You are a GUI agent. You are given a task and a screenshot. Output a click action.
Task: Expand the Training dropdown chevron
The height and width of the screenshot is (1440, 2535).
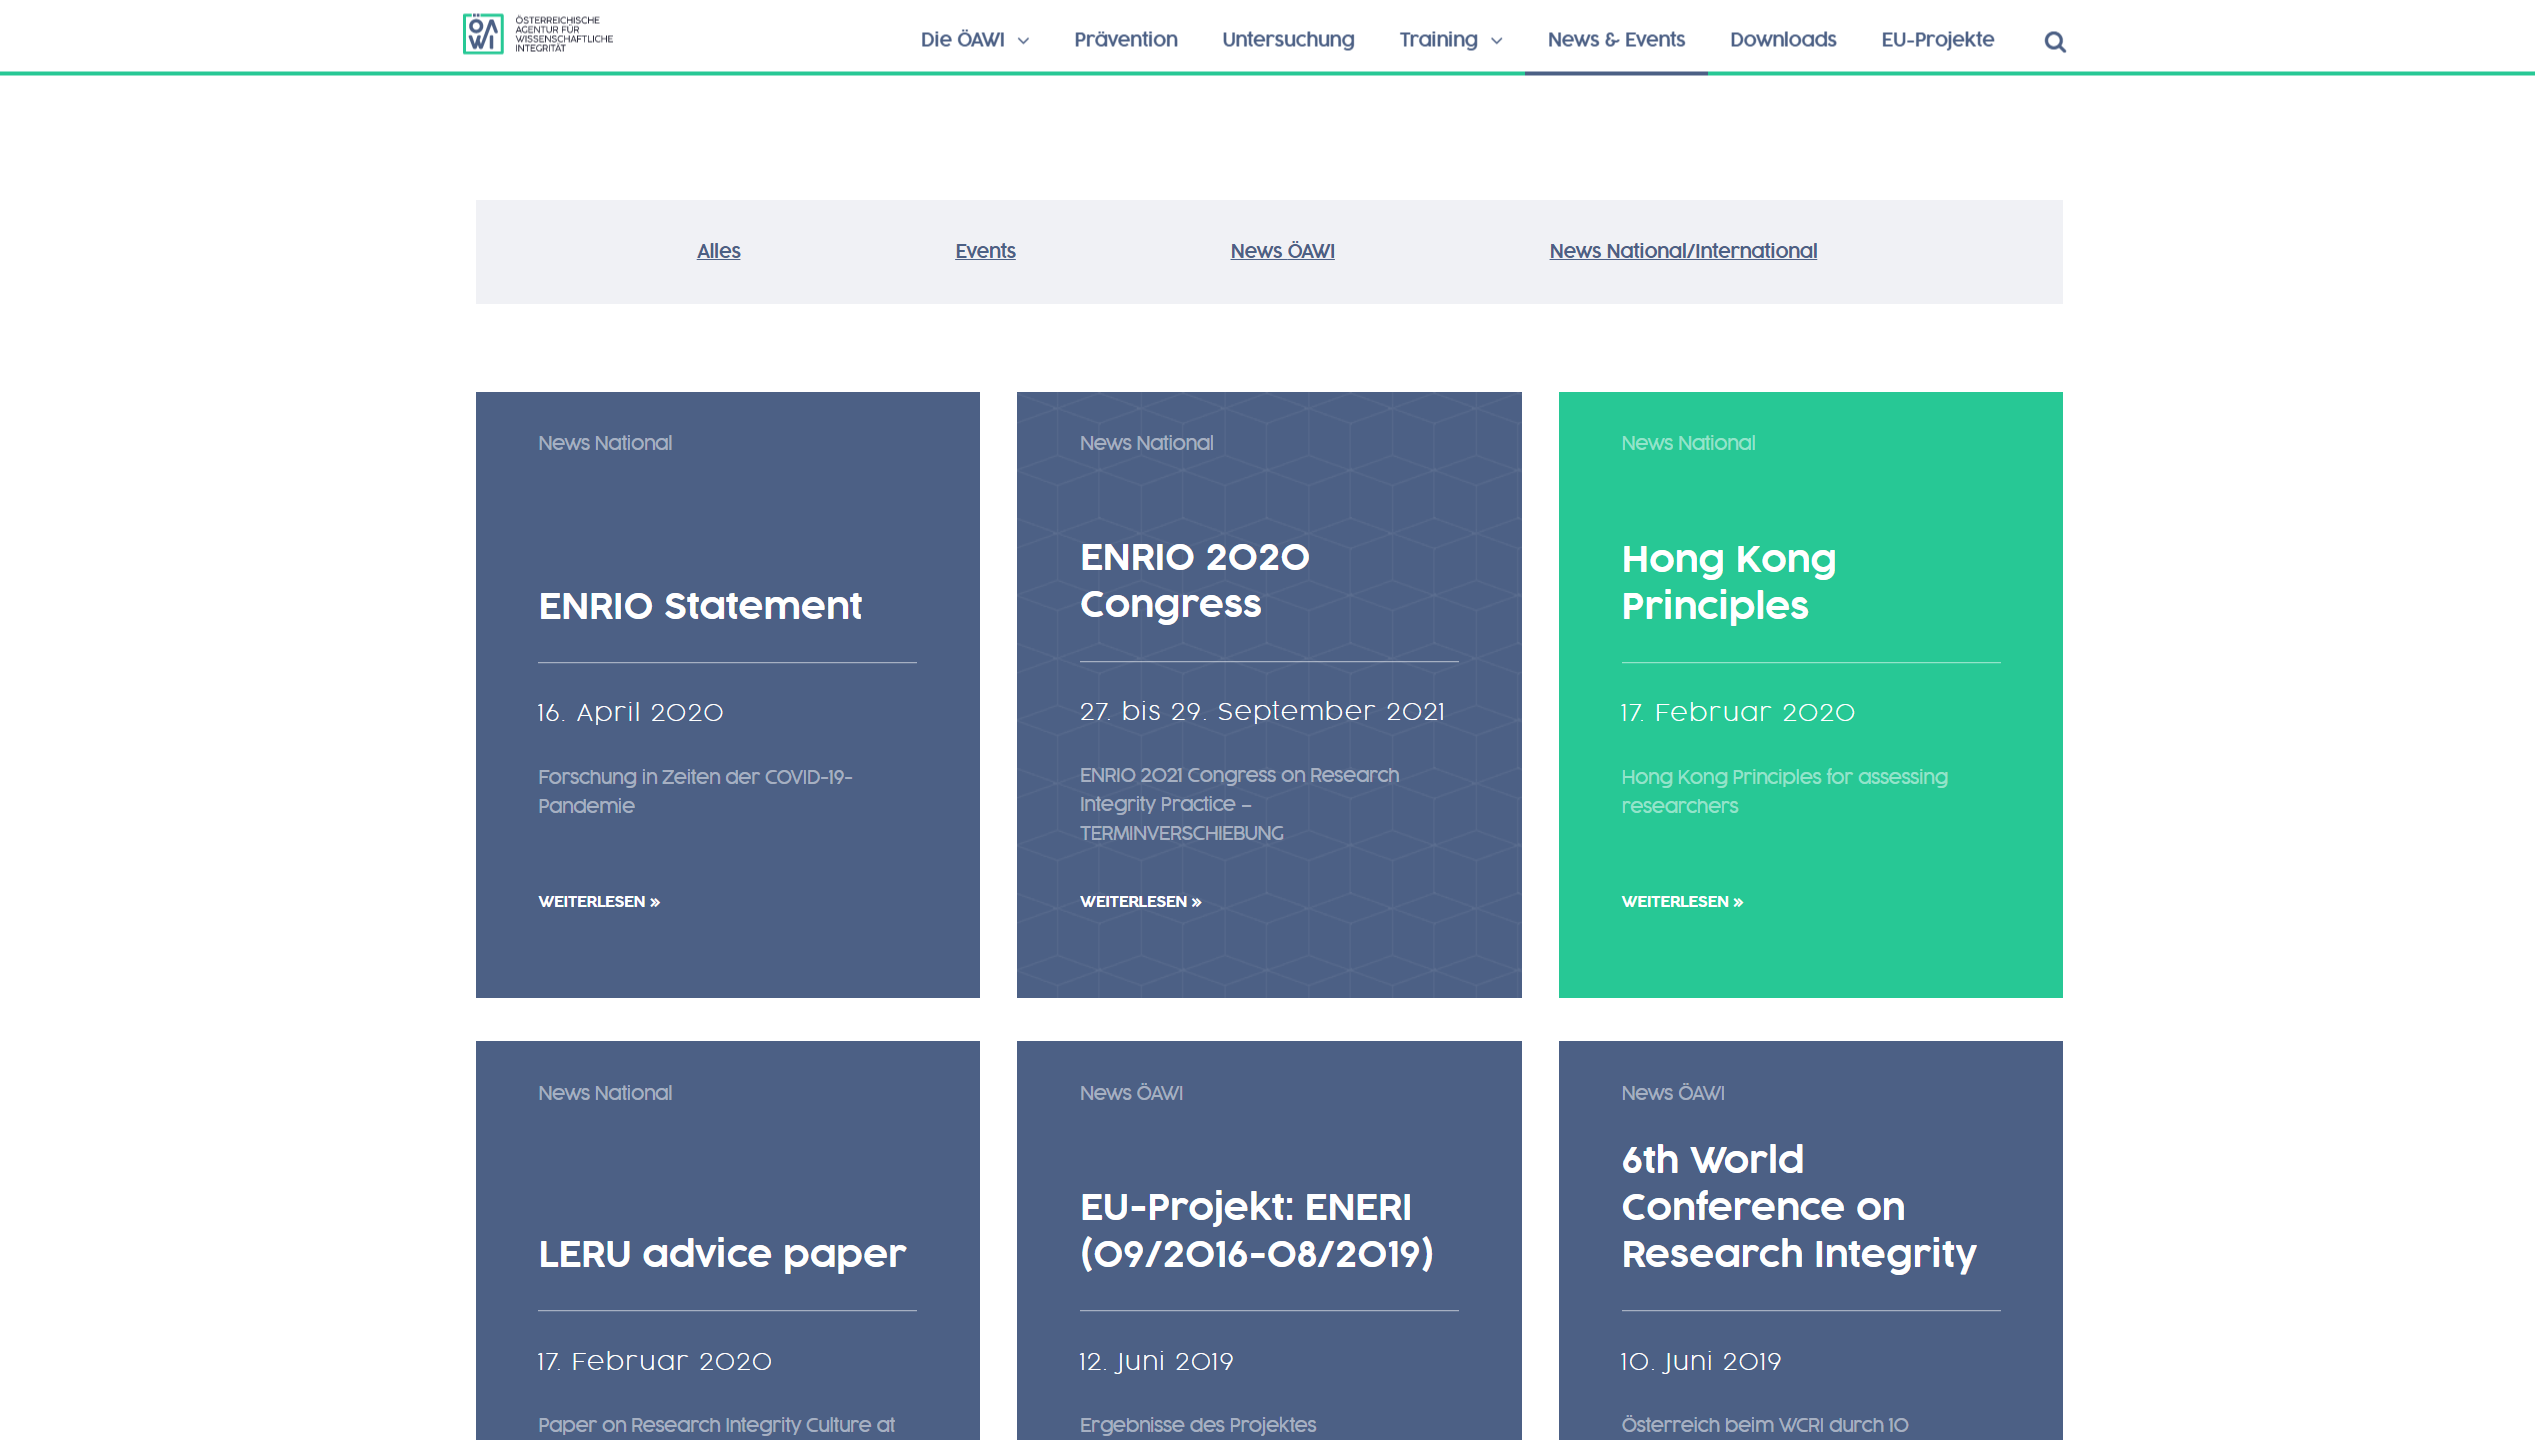pos(1496,41)
